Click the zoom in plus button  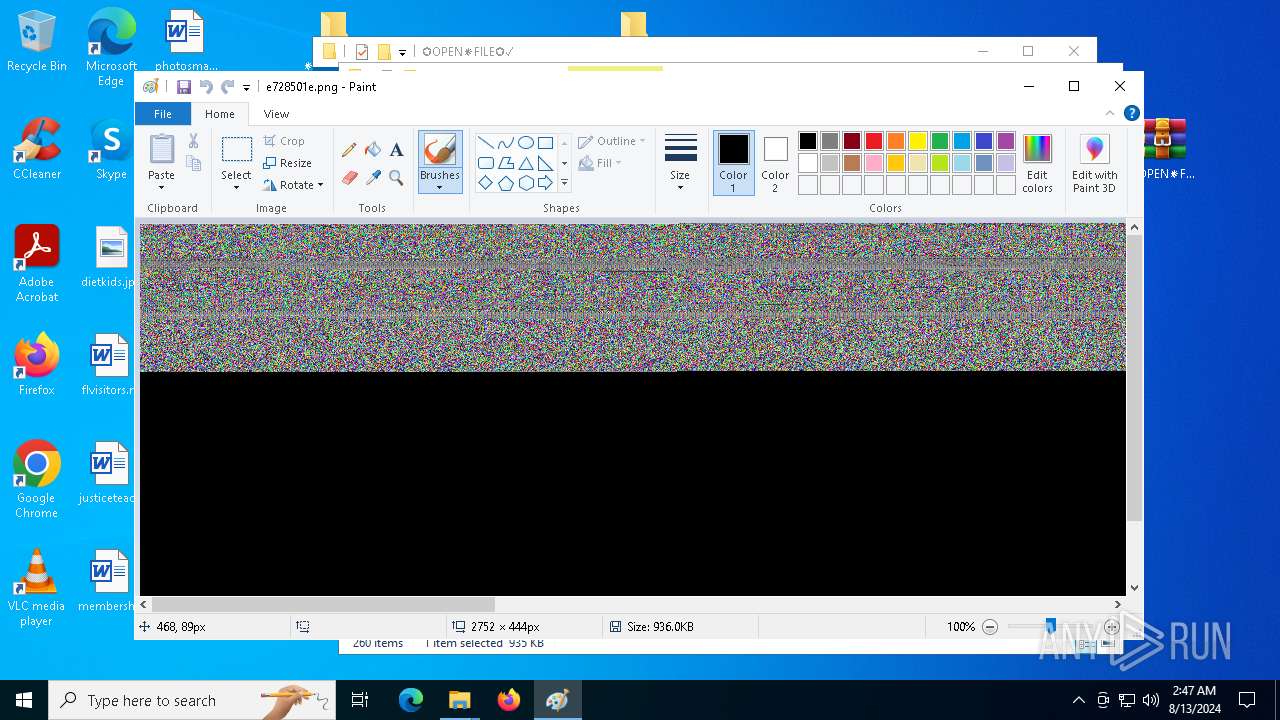(x=1112, y=627)
